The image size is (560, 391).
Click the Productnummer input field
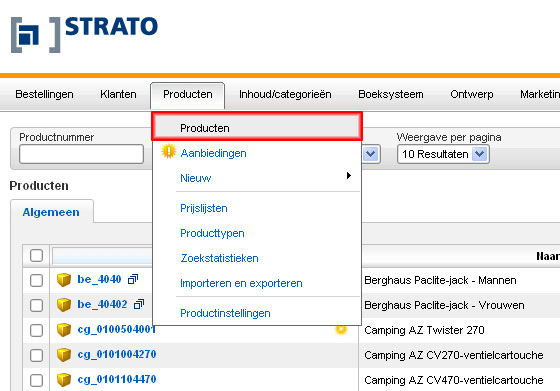click(x=81, y=154)
